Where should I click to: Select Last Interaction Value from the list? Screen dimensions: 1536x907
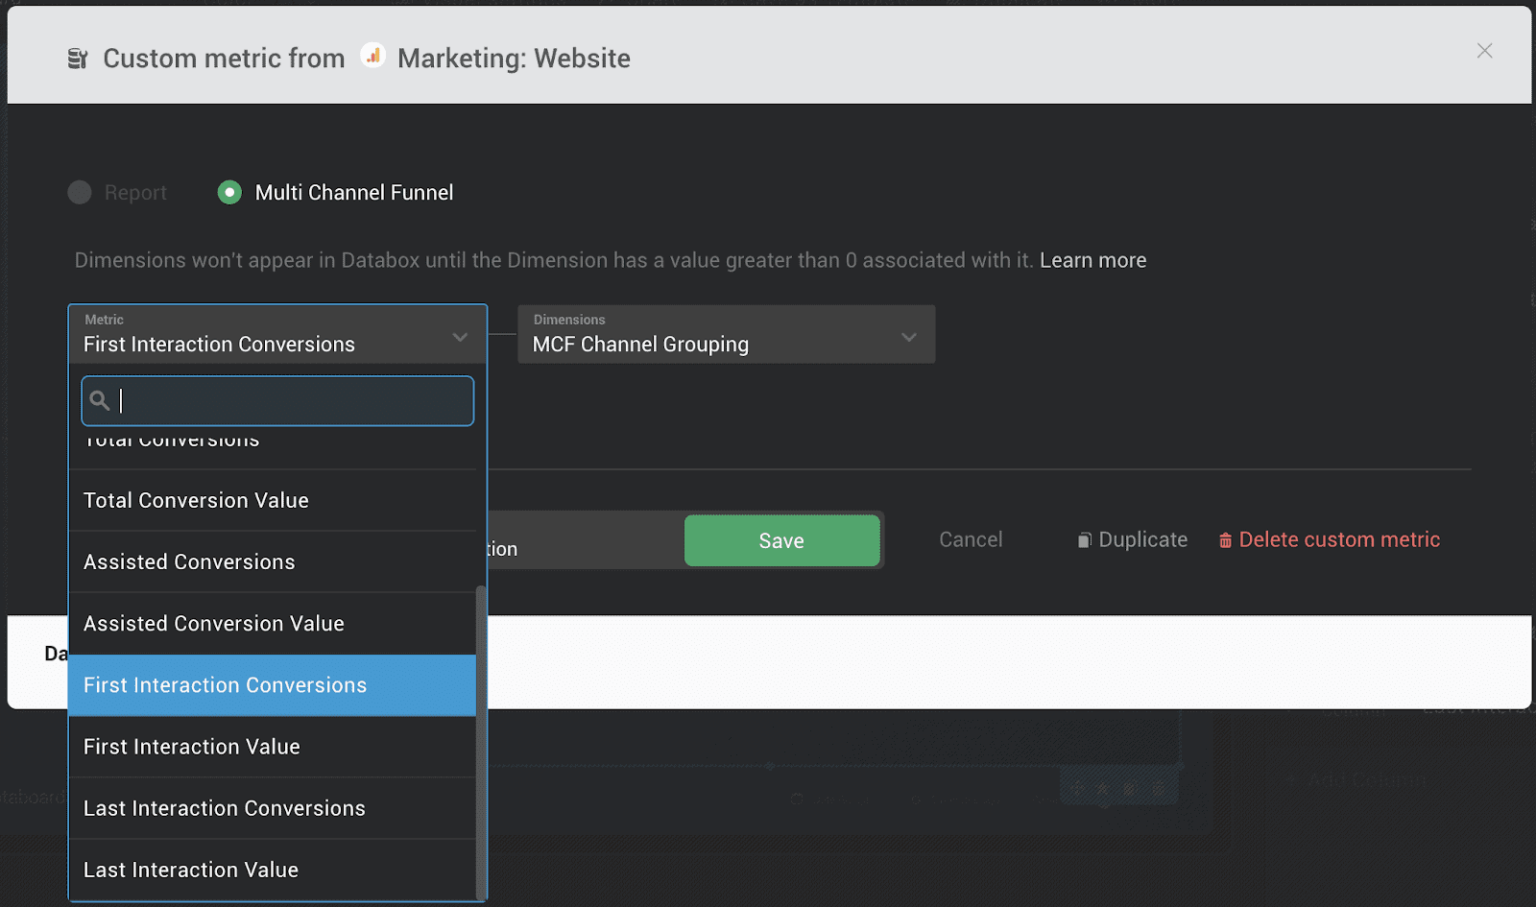(190, 869)
